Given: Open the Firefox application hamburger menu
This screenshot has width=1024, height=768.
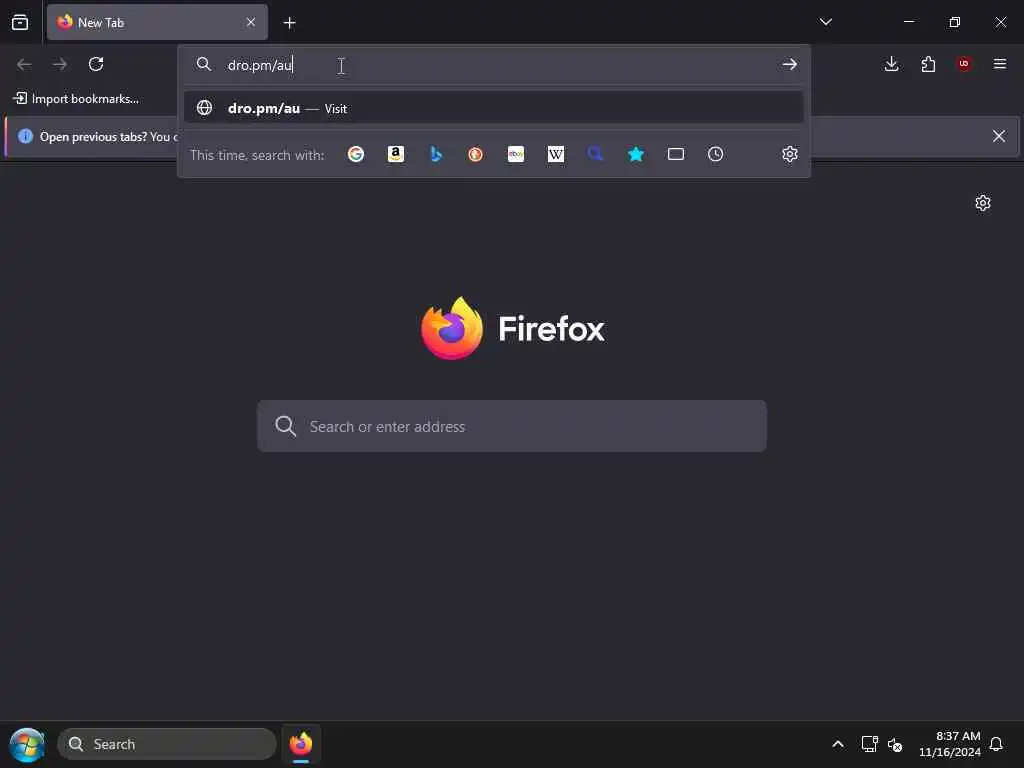Looking at the screenshot, I should 1000,64.
